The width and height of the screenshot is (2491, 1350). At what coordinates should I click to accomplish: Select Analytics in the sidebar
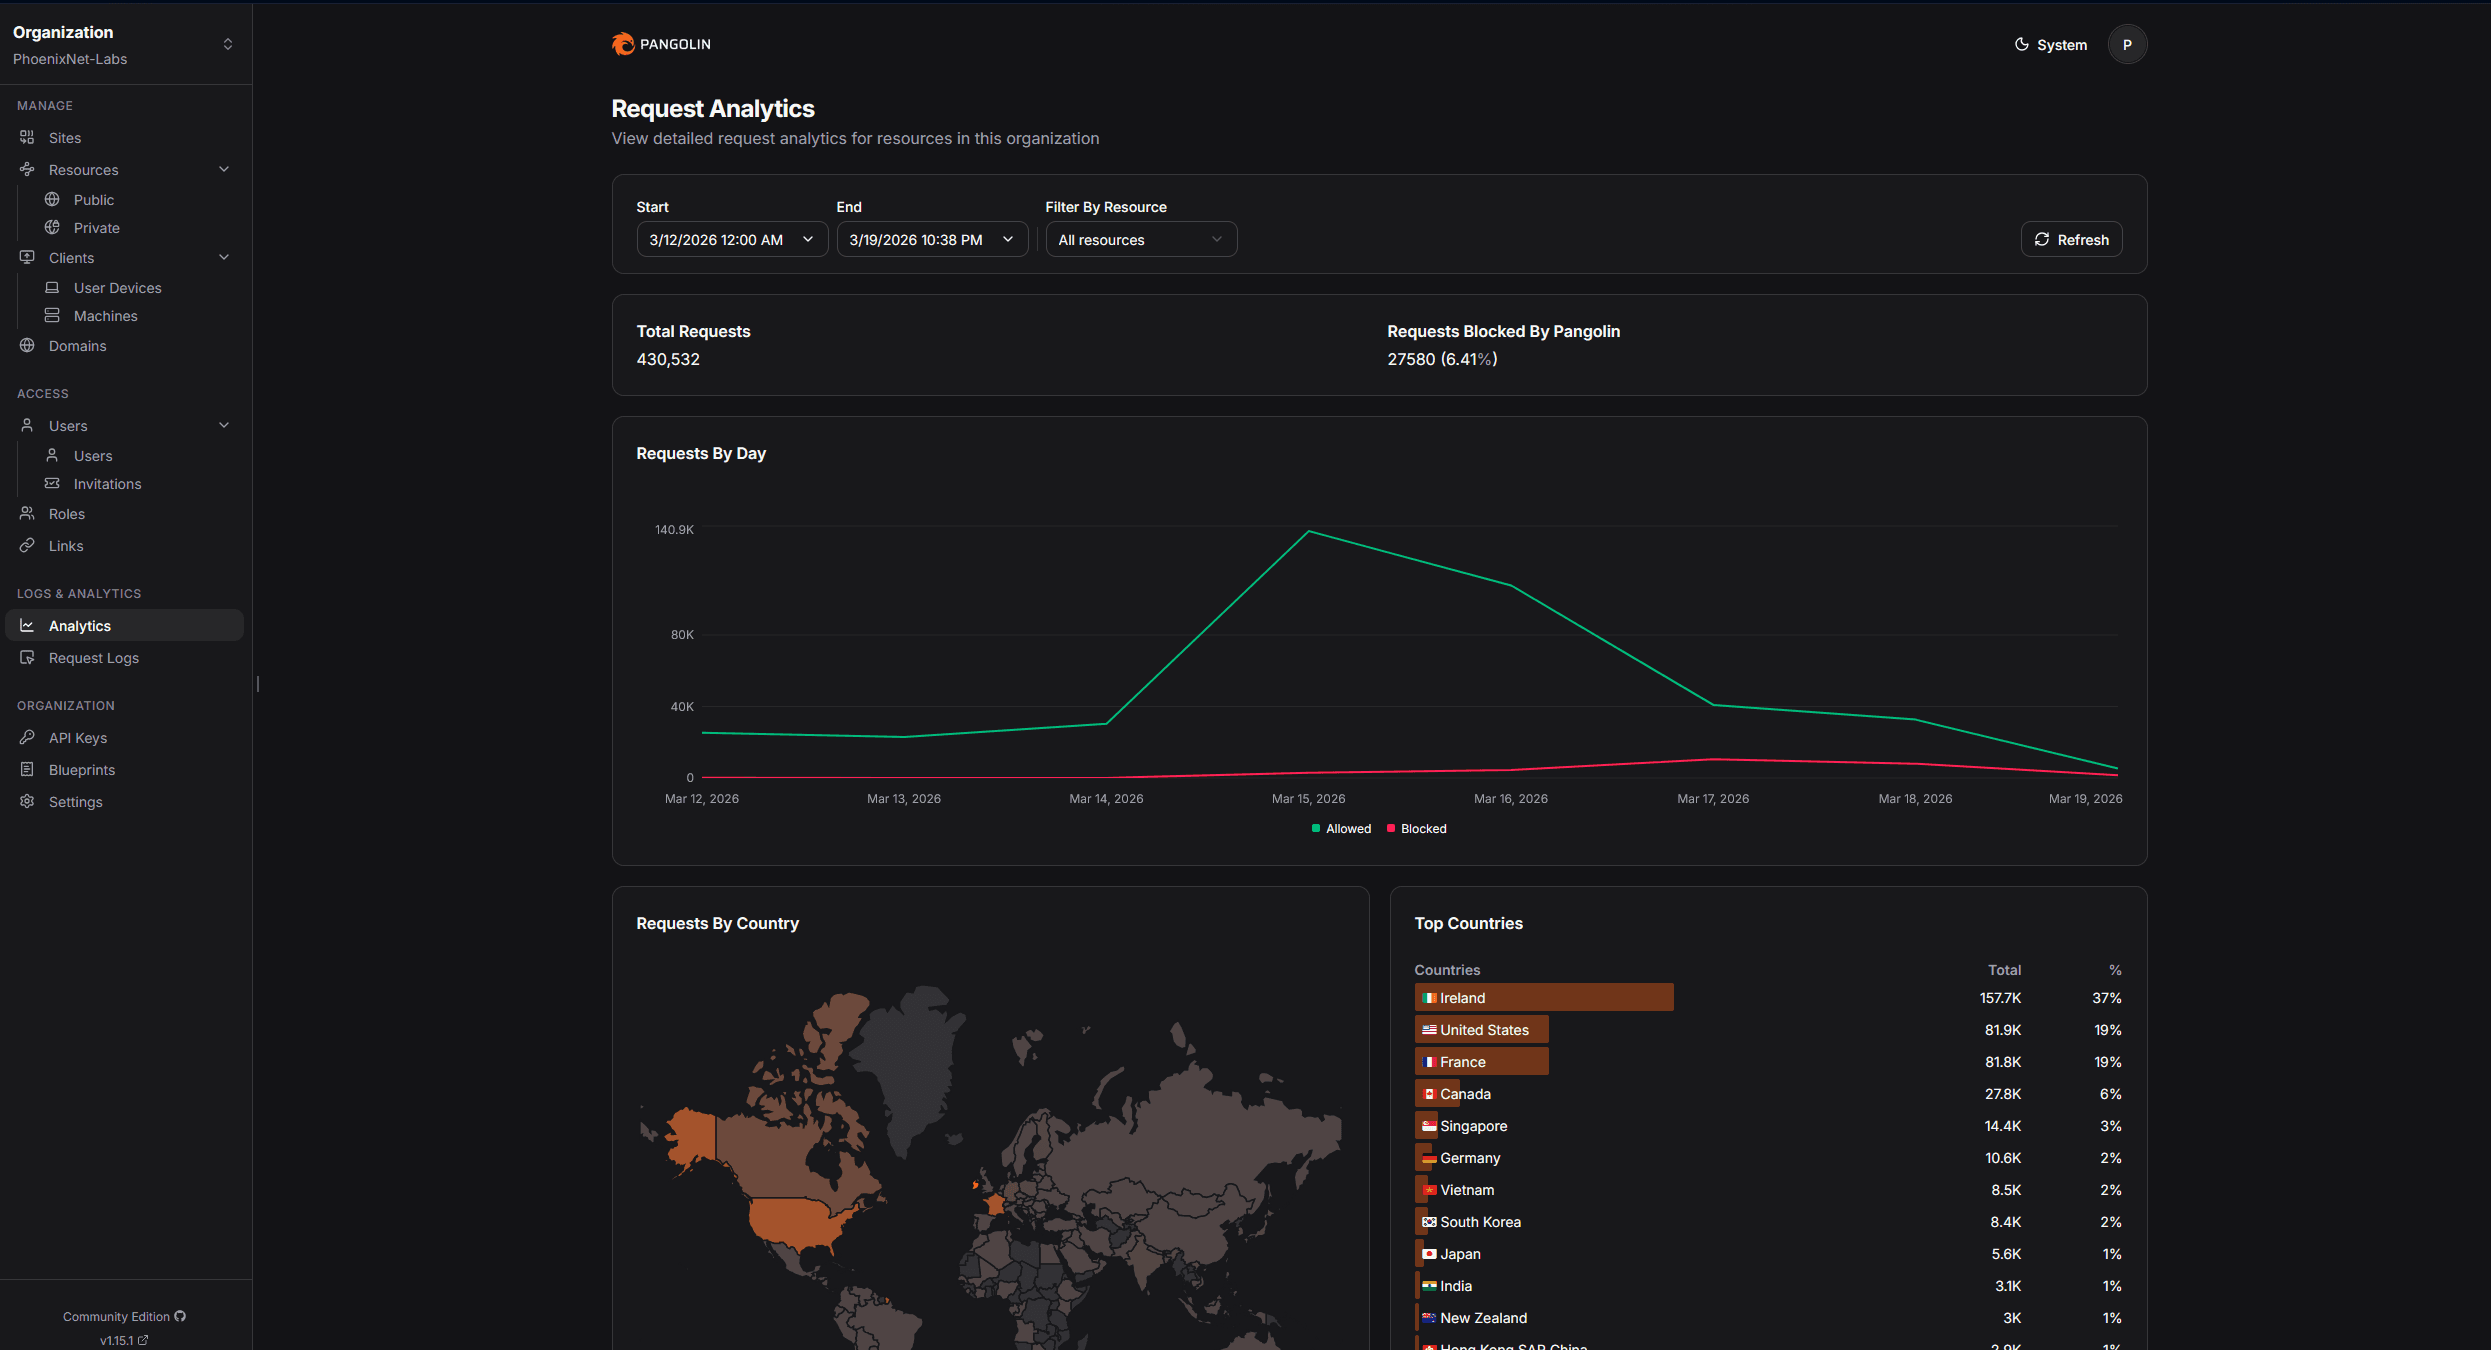(80, 626)
